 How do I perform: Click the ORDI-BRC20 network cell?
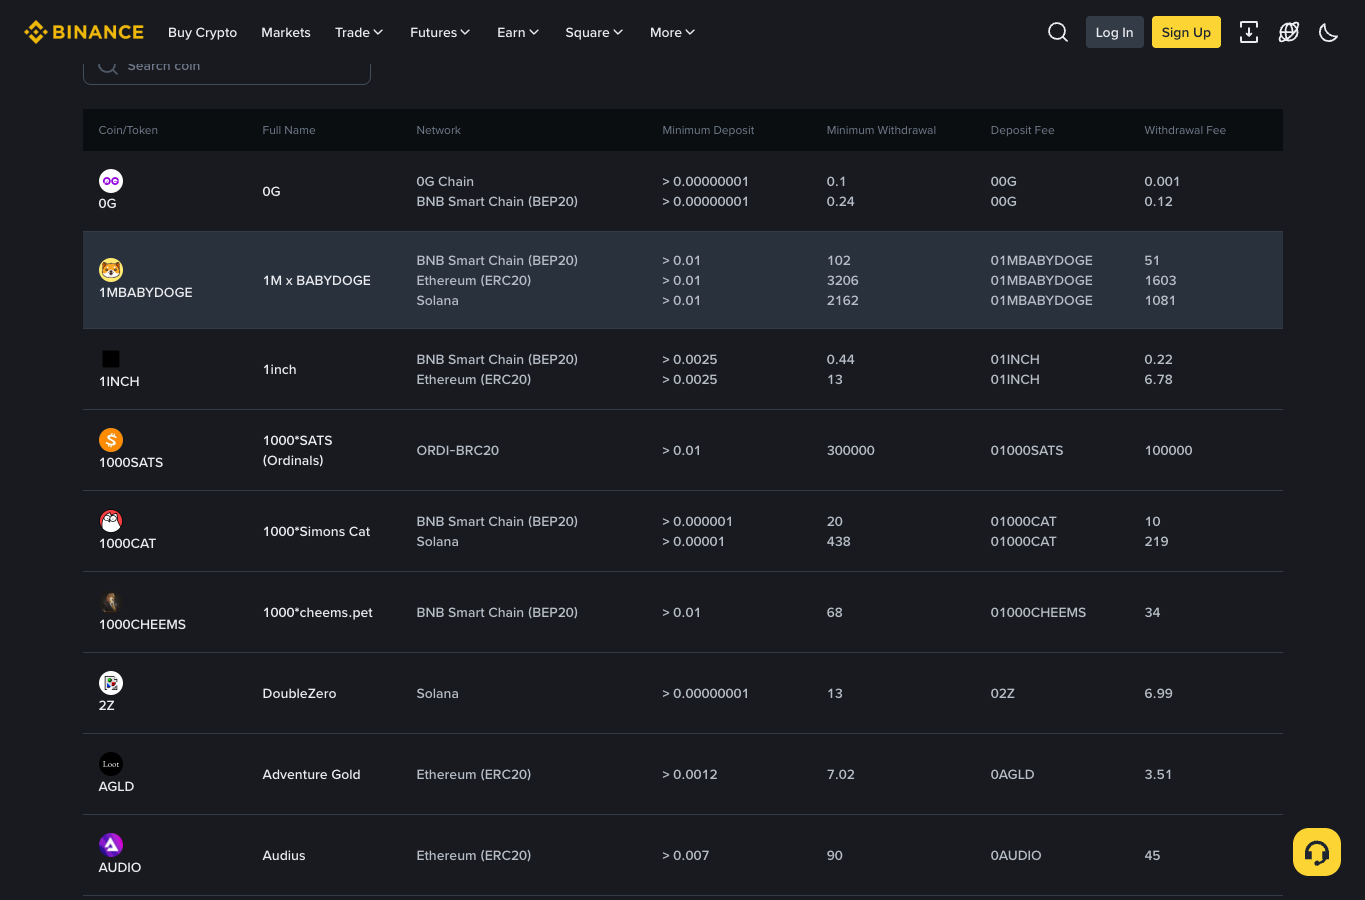(x=458, y=450)
